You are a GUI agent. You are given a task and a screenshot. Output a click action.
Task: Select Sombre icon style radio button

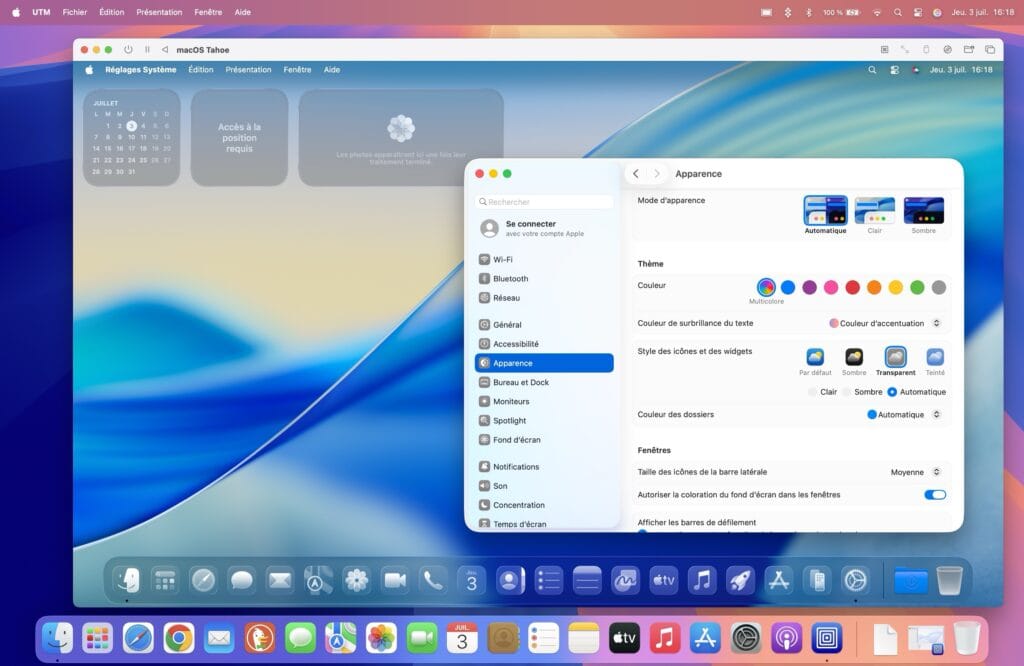tap(846, 392)
